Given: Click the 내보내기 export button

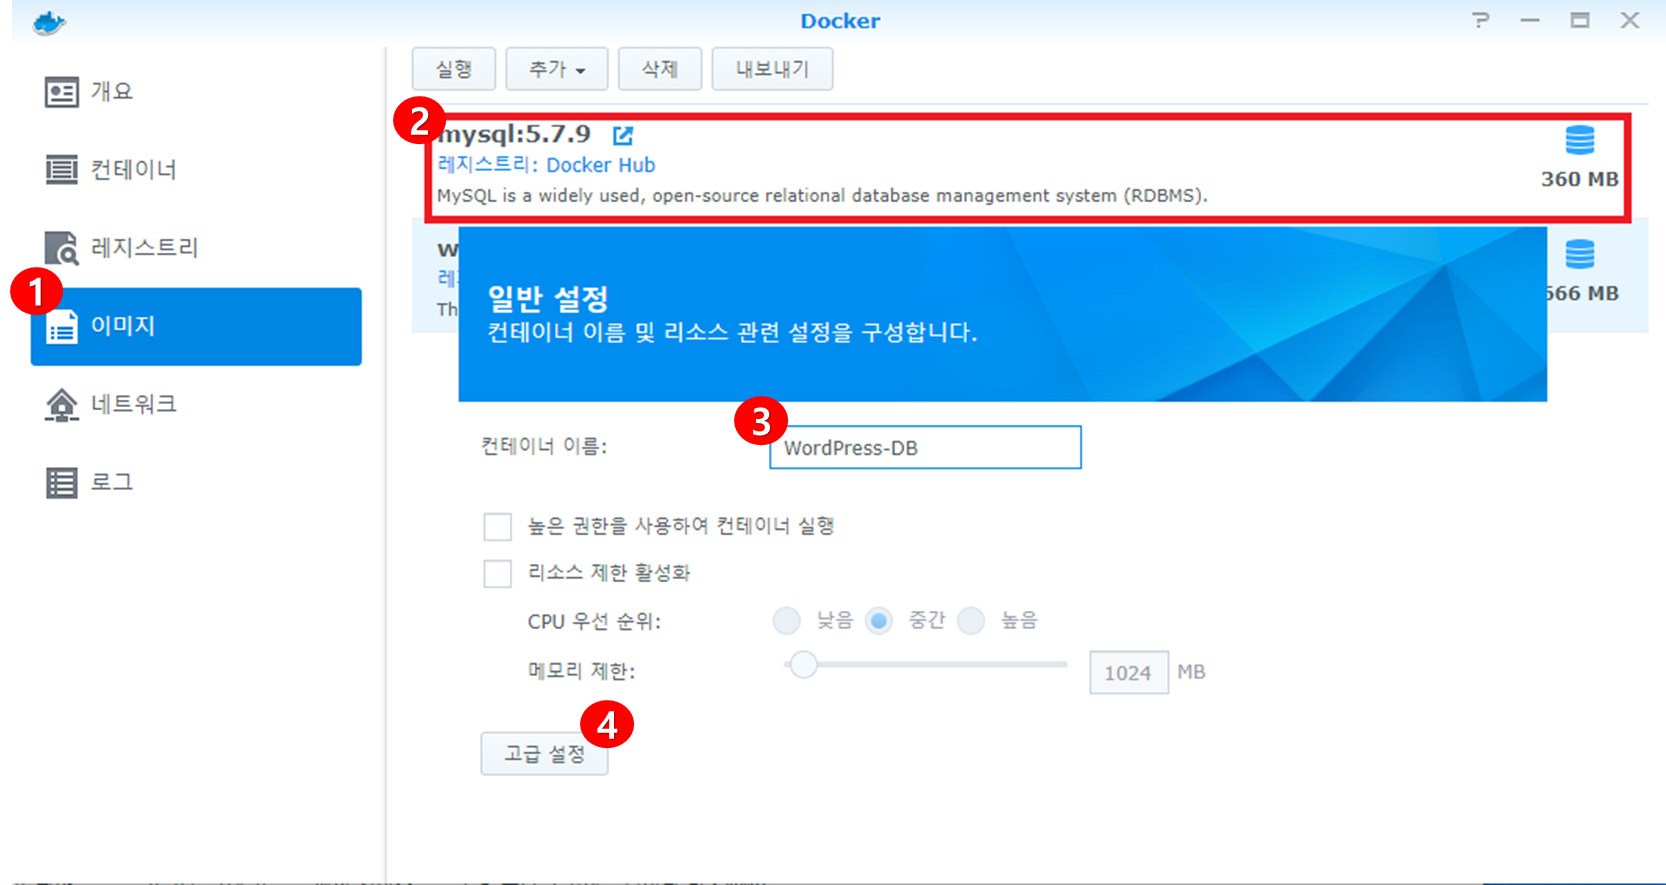Looking at the screenshot, I should 772,69.
